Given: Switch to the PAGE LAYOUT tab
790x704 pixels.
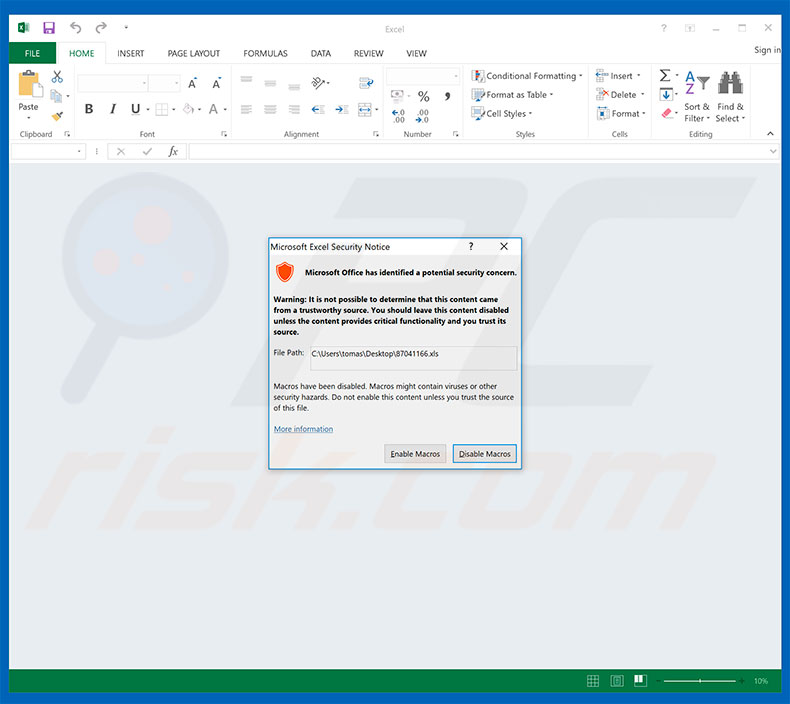Looking at the screenshot, I should point(193,53).
